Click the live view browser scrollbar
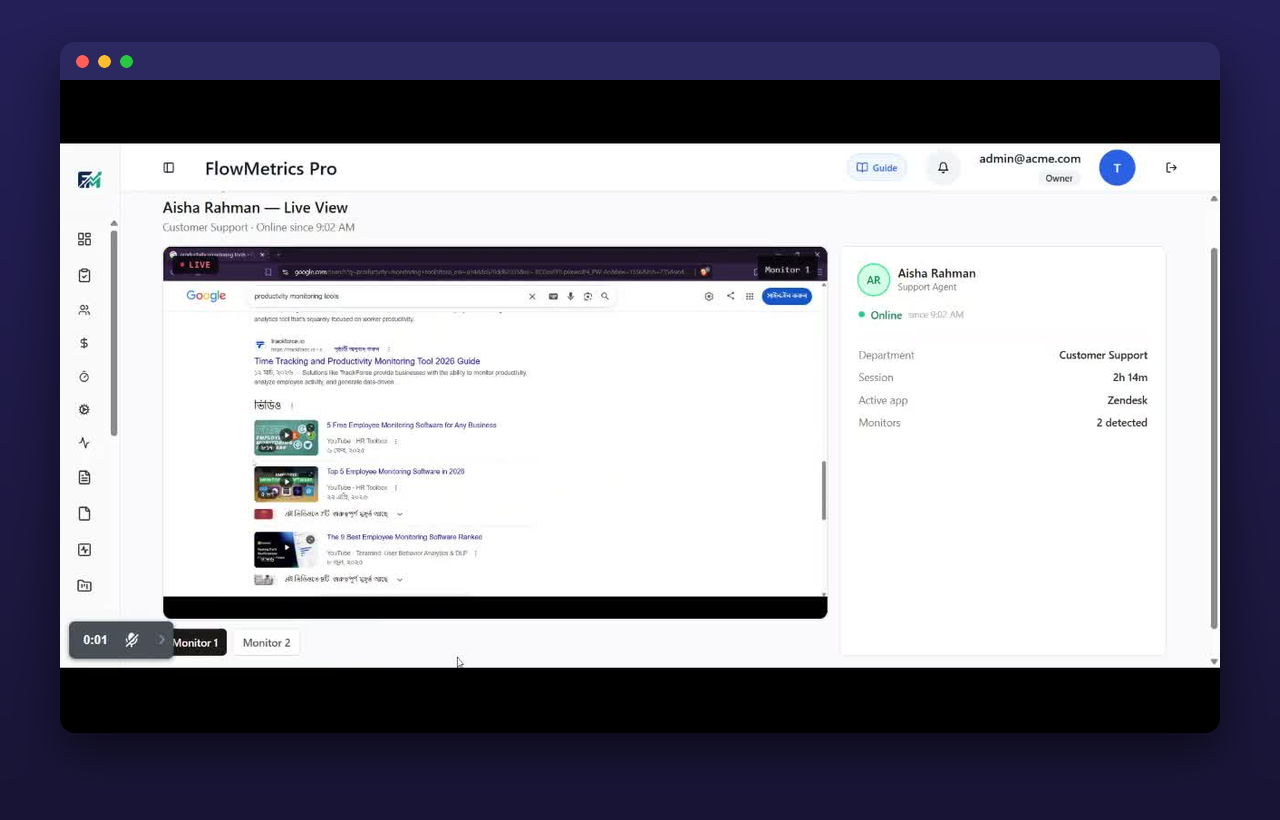This screenshot has height=820, width=1280. [x=824, y=490]
